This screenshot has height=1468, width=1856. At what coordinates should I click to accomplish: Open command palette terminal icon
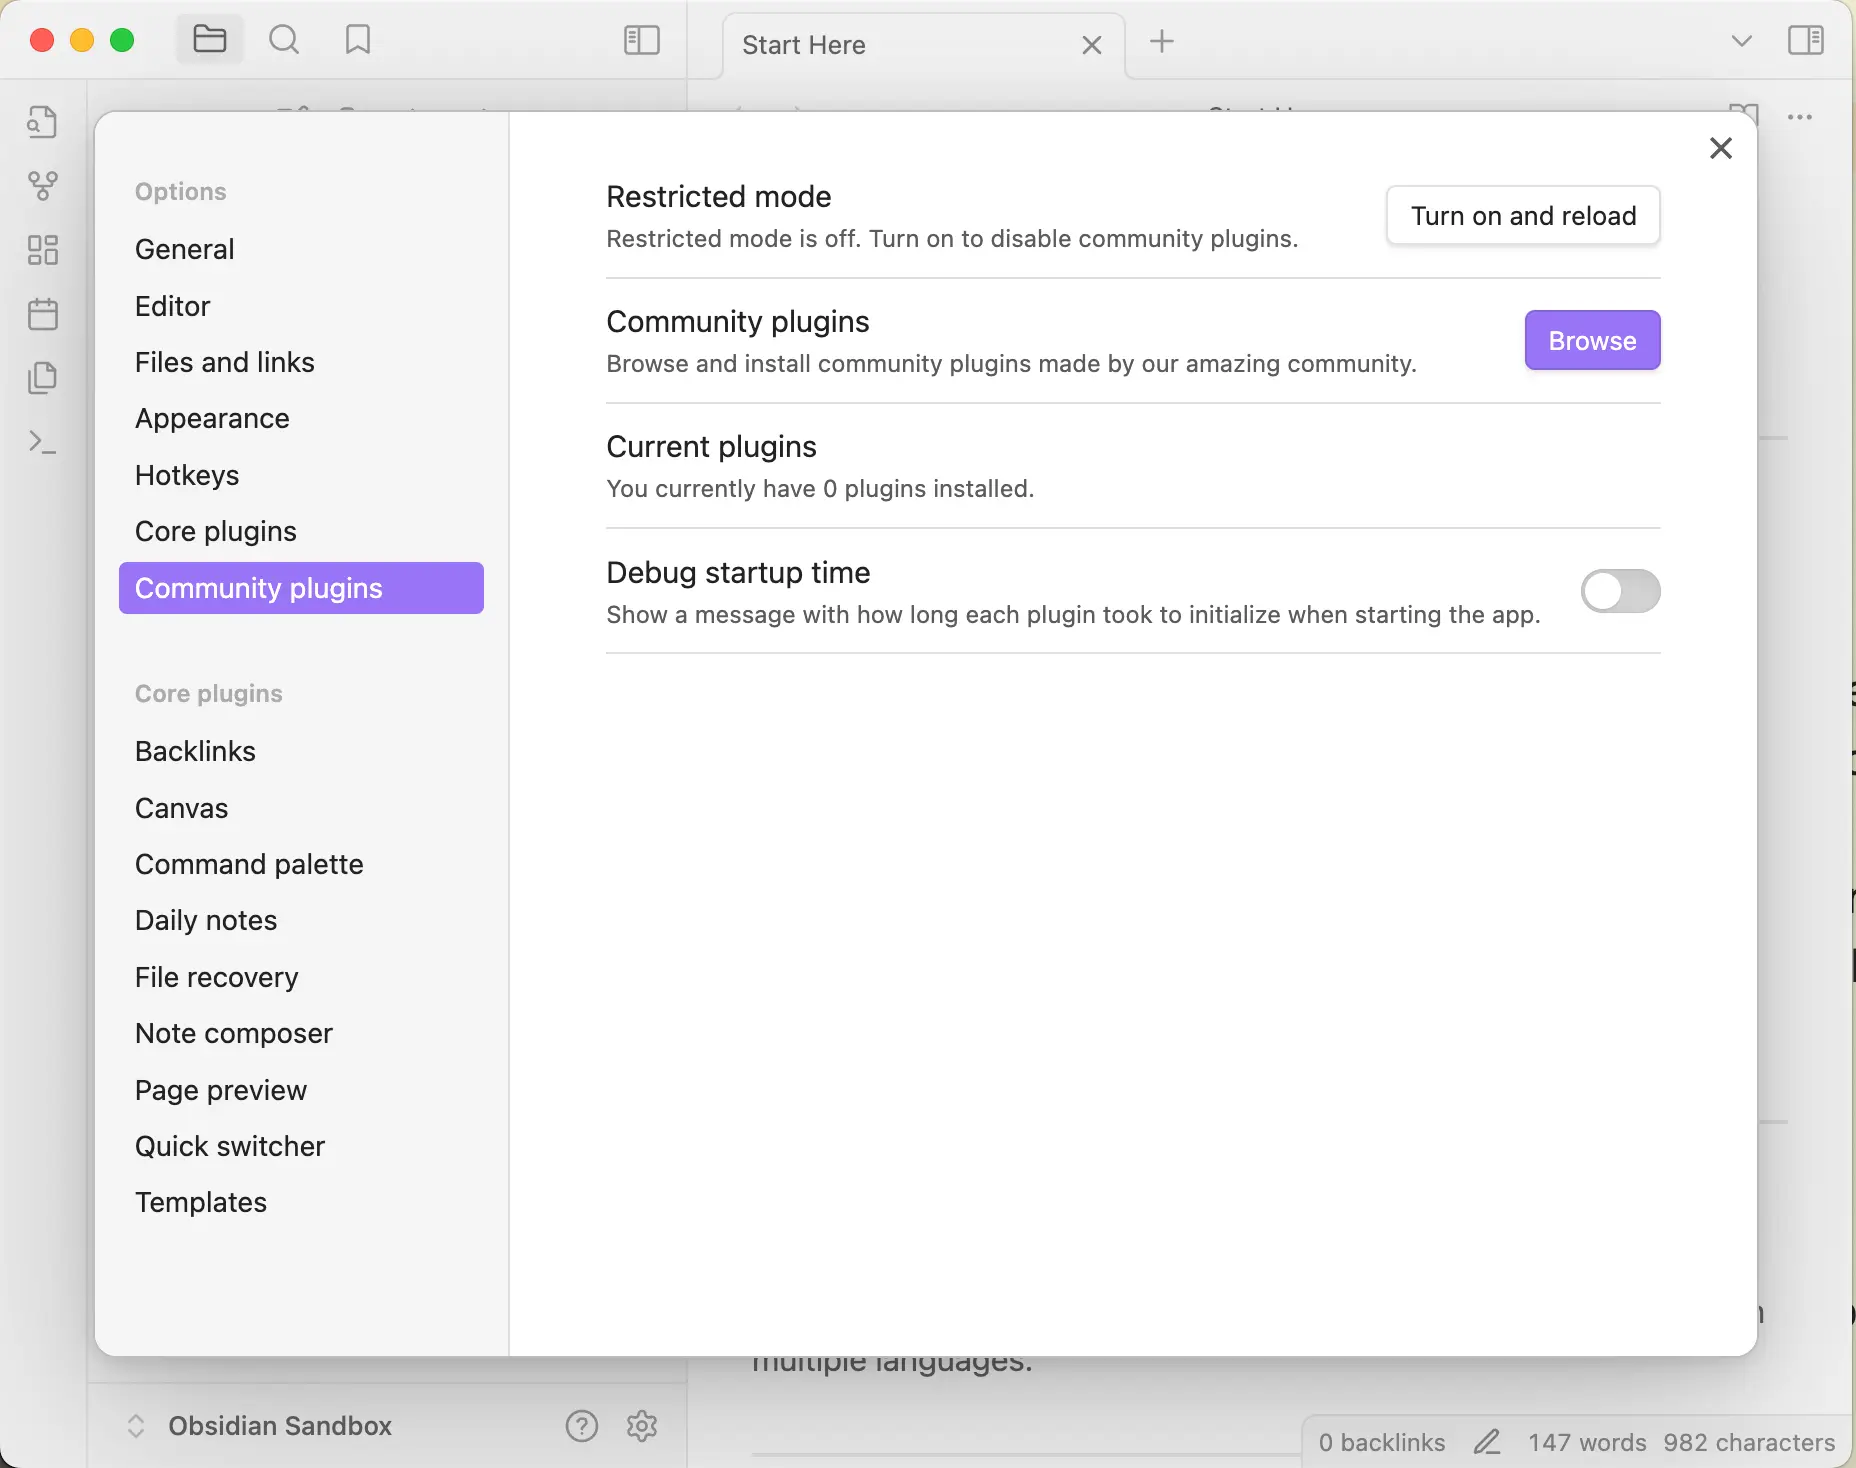(x=42, y=442)
